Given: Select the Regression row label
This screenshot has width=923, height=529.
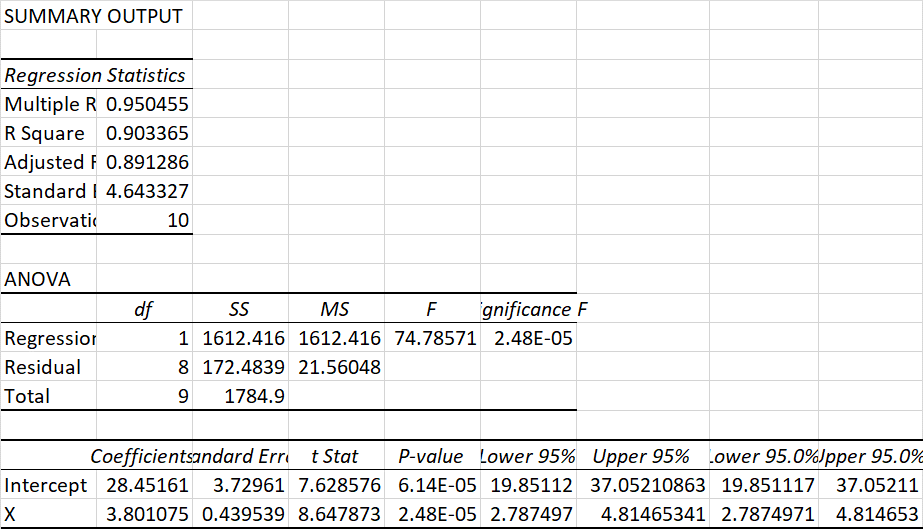Looking at the screenshot, I should (x=50, y=338).
